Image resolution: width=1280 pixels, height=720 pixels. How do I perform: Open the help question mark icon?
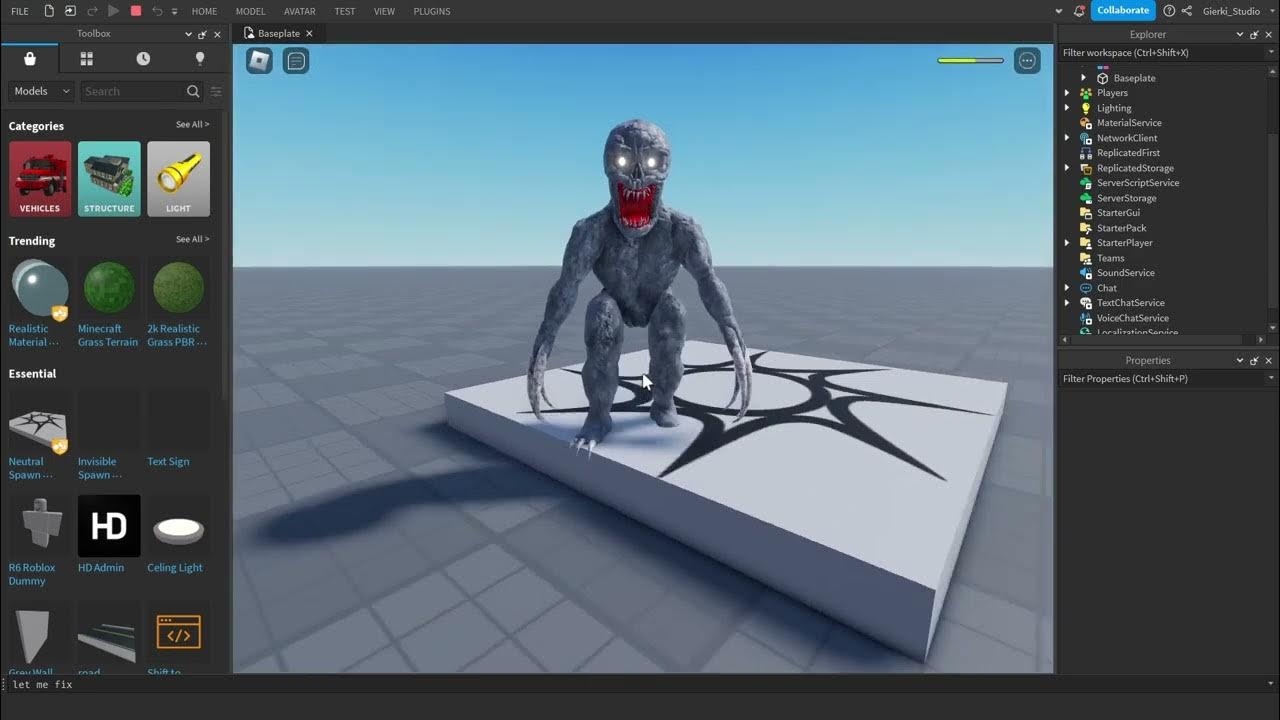[1169, 11]
